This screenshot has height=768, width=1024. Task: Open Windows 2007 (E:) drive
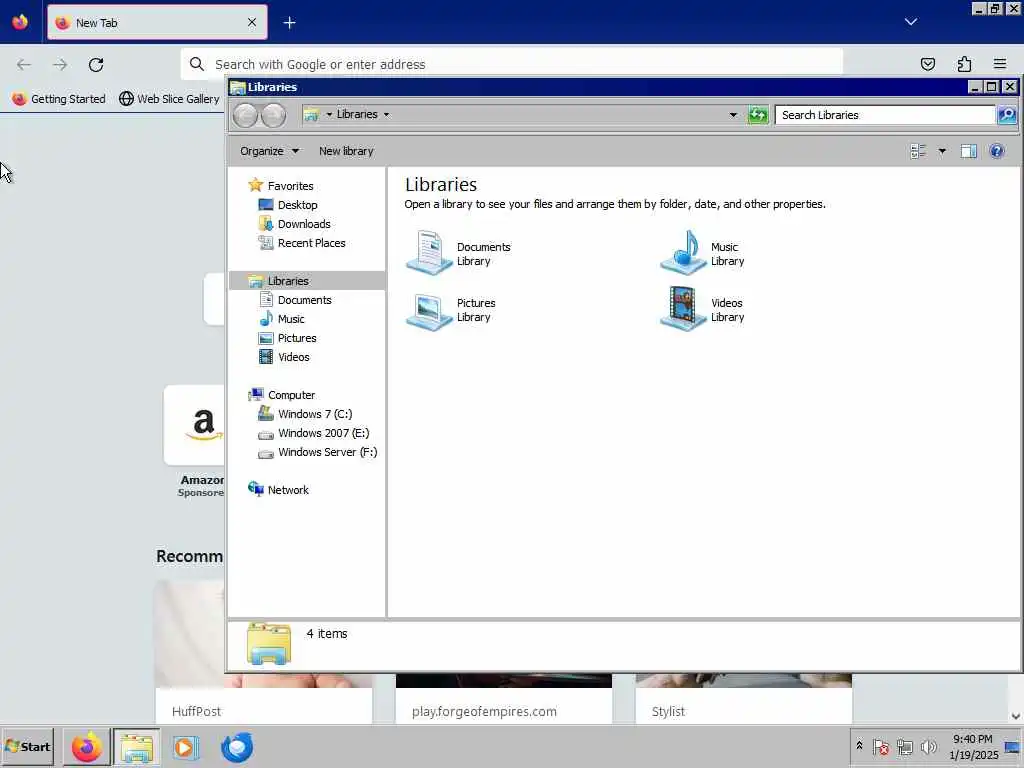[323, 433]
